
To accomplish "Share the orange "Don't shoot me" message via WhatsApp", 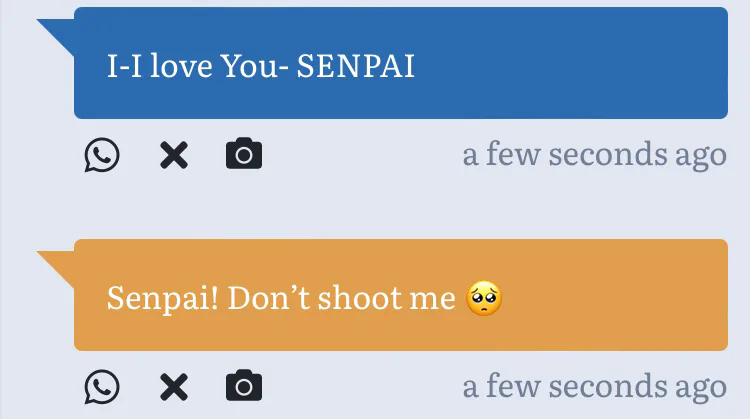I will [x=102, y=387].
